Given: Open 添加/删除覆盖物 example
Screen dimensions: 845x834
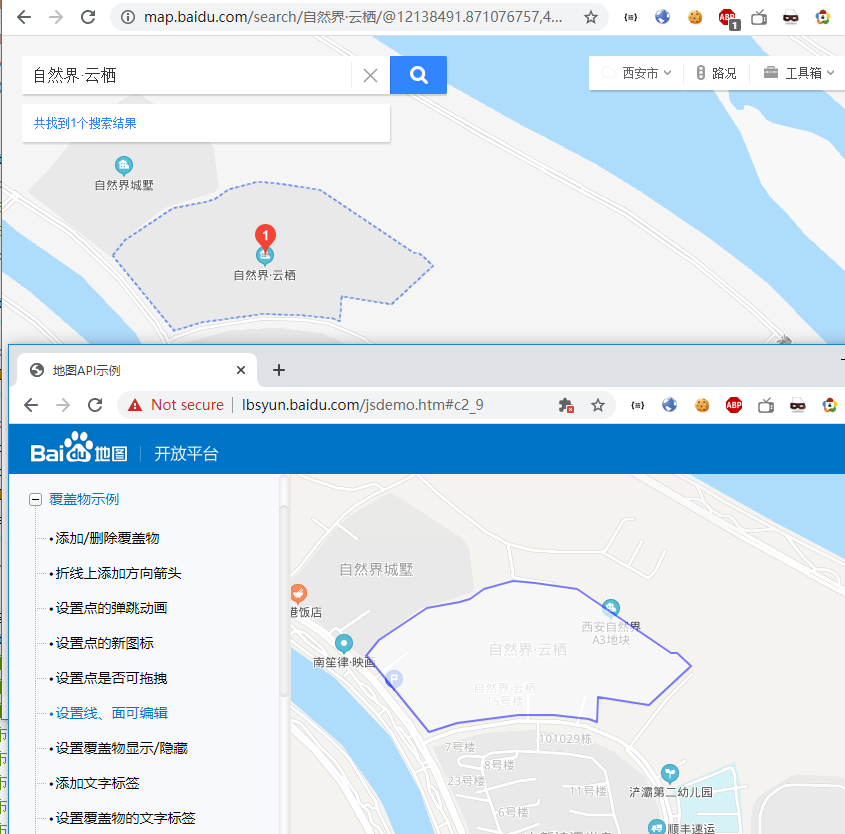Looking at the screenshot, I should (x=107, y=538).
